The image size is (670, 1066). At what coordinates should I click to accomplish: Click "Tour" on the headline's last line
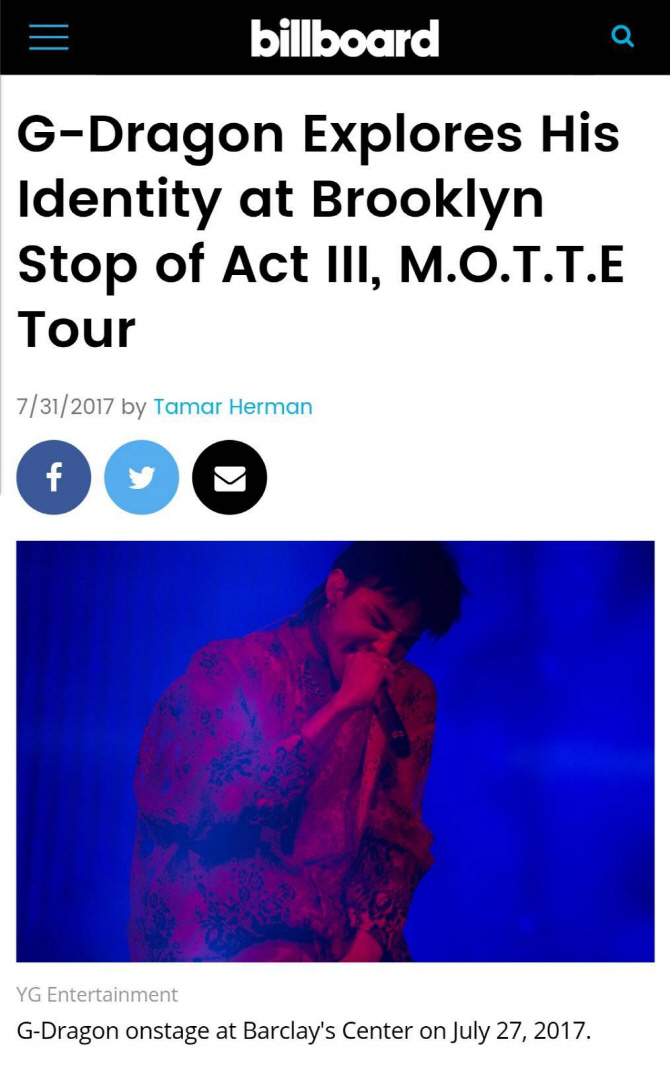pos(77,330)
